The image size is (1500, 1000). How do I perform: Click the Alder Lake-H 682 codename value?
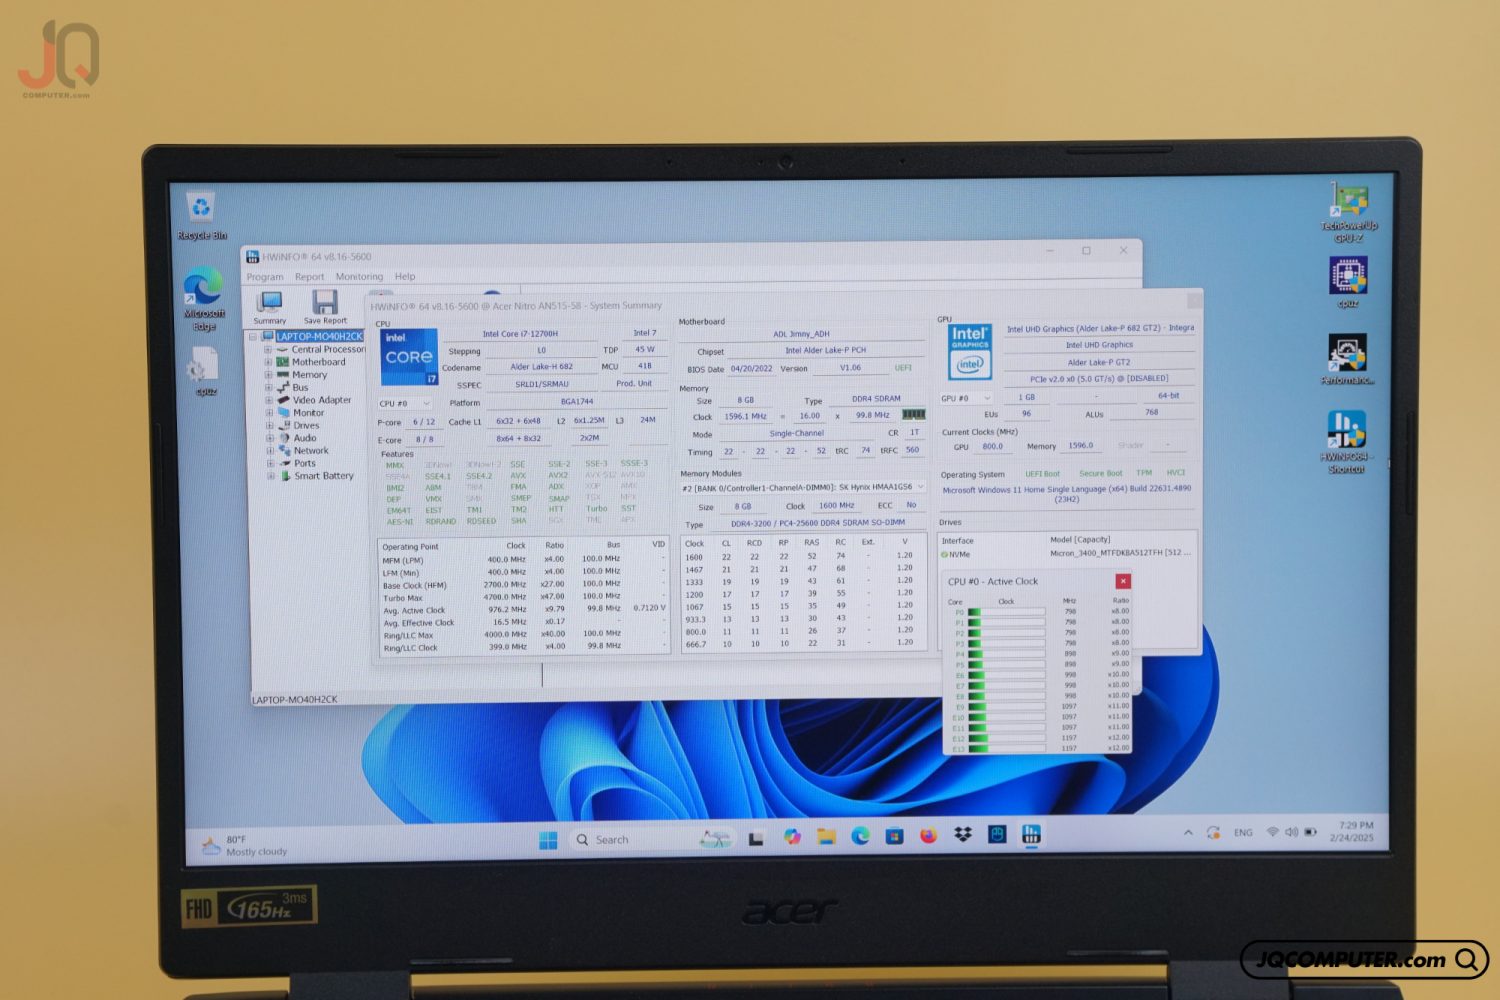pyautogui.click(x=541, y=367)
